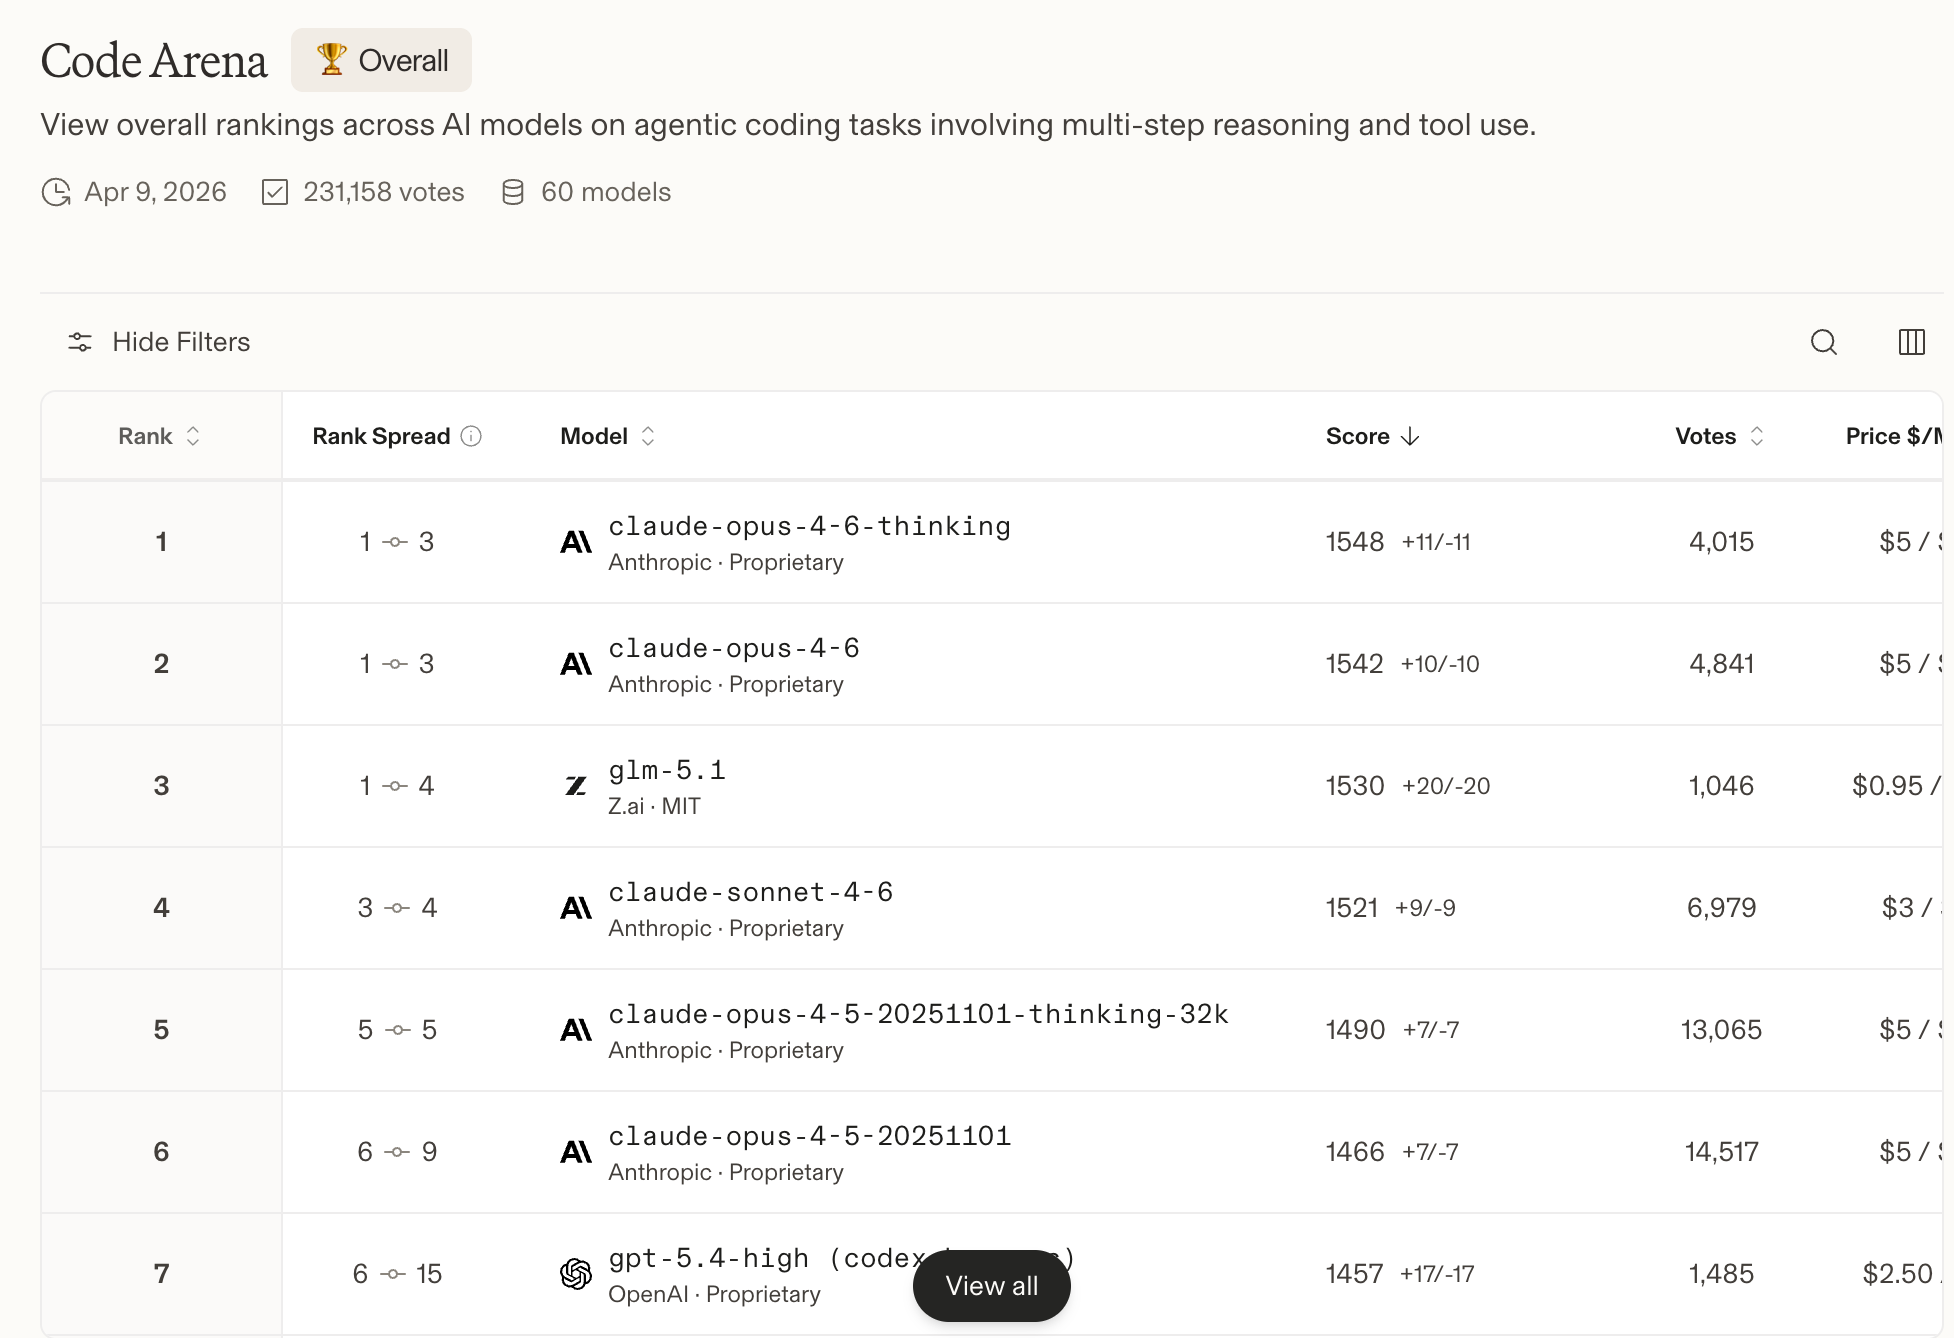Click the database icon beside 60 models
The width and height of the screenshot is (1954, 1338).
(x=513, y=192)
